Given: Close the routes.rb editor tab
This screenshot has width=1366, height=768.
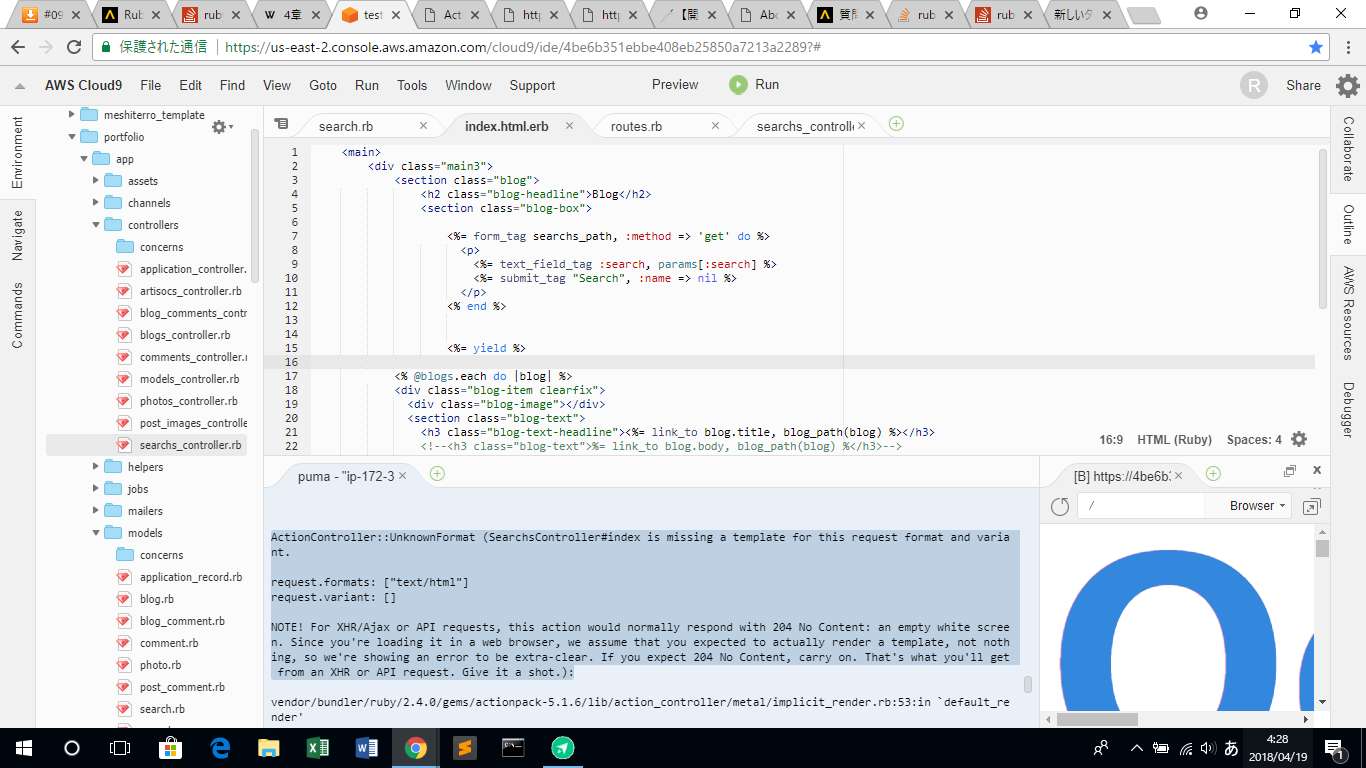Looking at the screenshot, I should 716,125.
